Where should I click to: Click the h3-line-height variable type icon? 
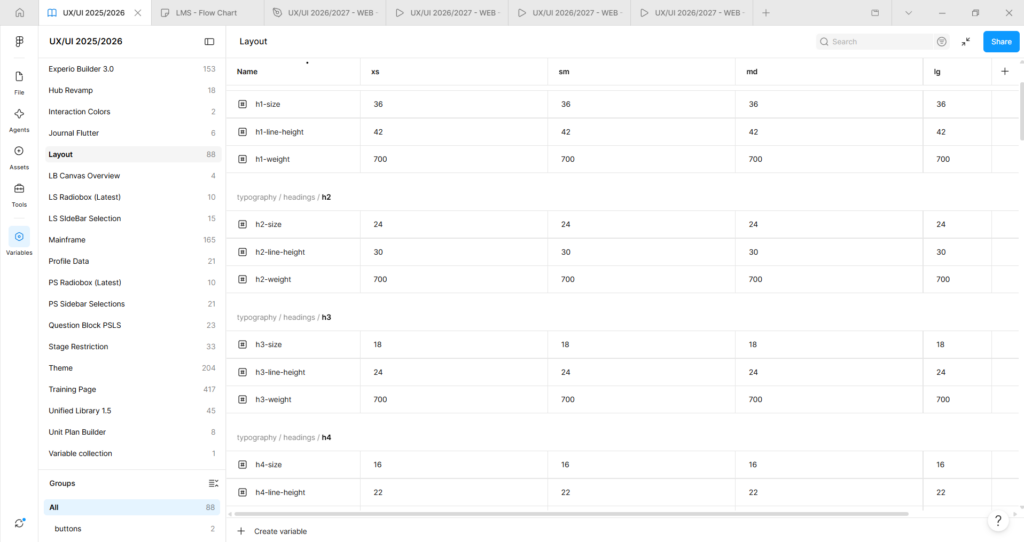pyautogui.click(x=242, y=372)
